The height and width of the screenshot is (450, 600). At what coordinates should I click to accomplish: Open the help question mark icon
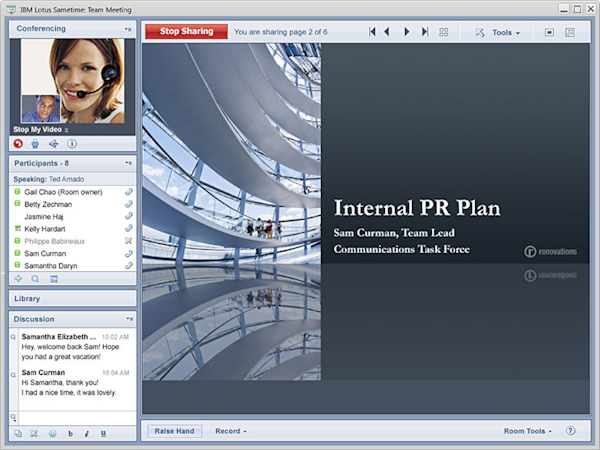[x=570, y=430]
